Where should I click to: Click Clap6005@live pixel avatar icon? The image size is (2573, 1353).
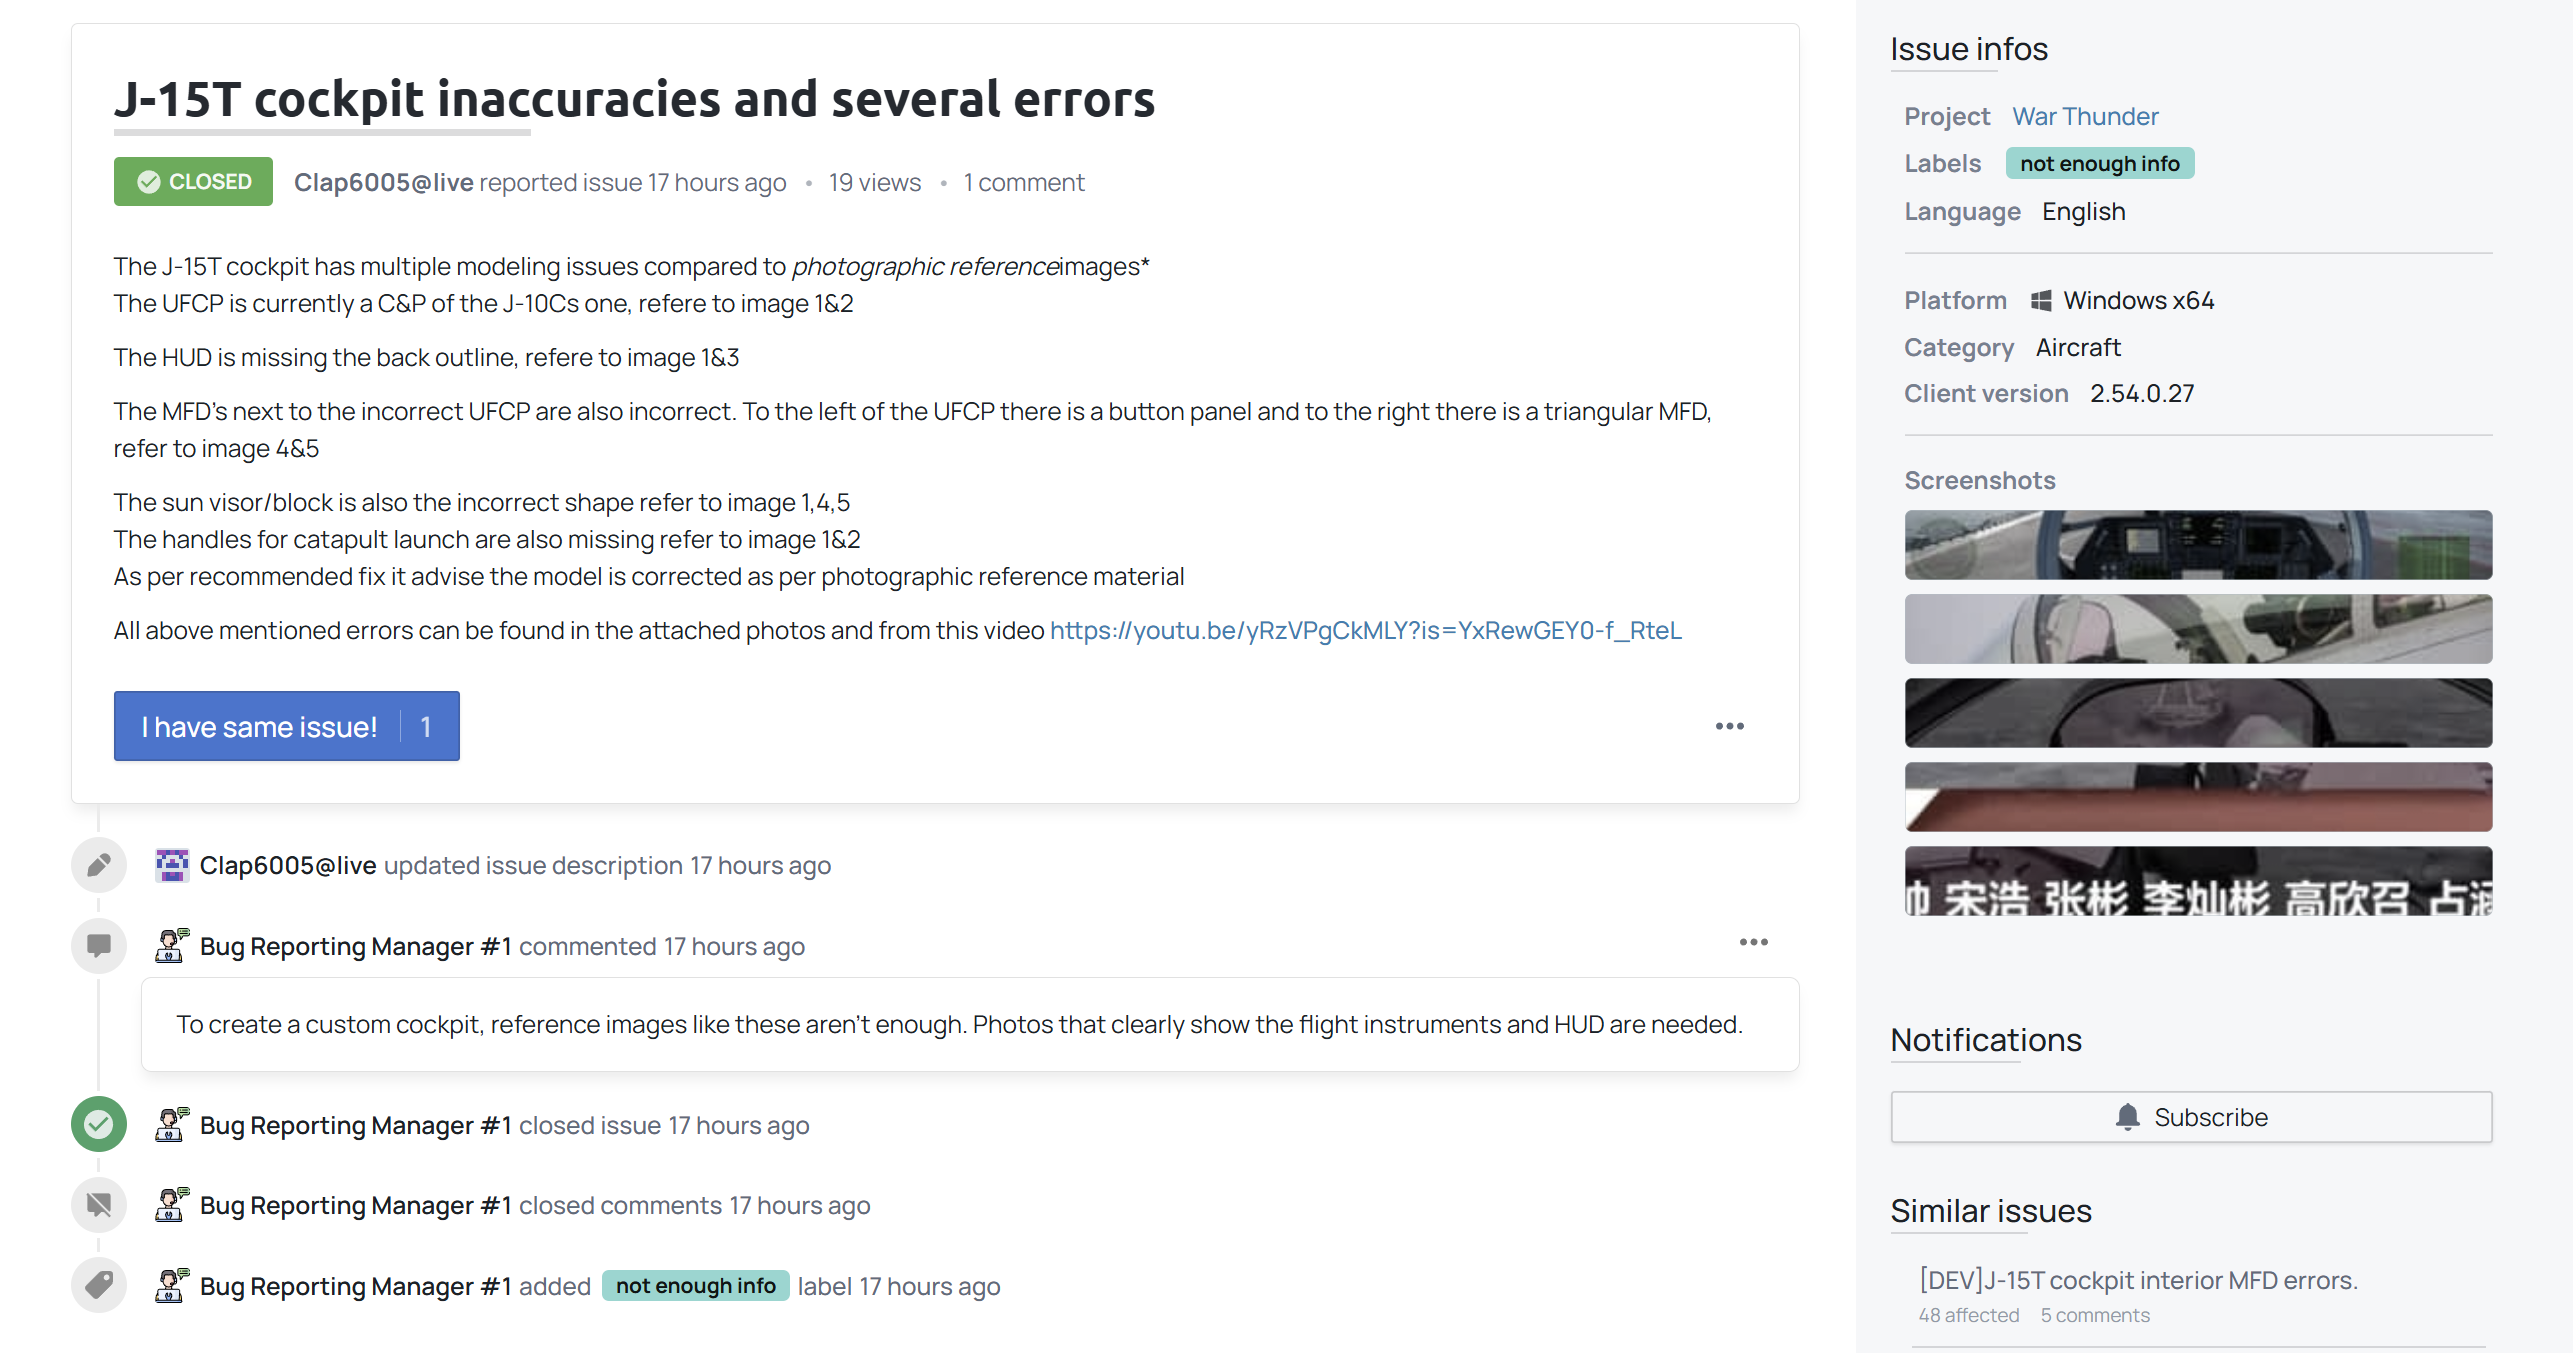pos(172,865)
